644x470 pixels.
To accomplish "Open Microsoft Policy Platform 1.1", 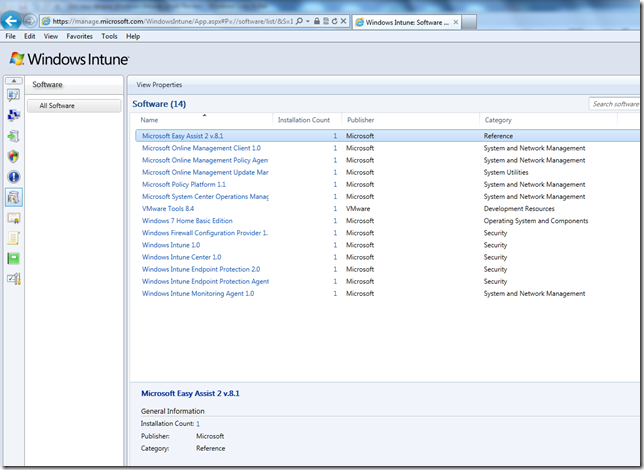I will pyautogui.click(x=184, y=184).
